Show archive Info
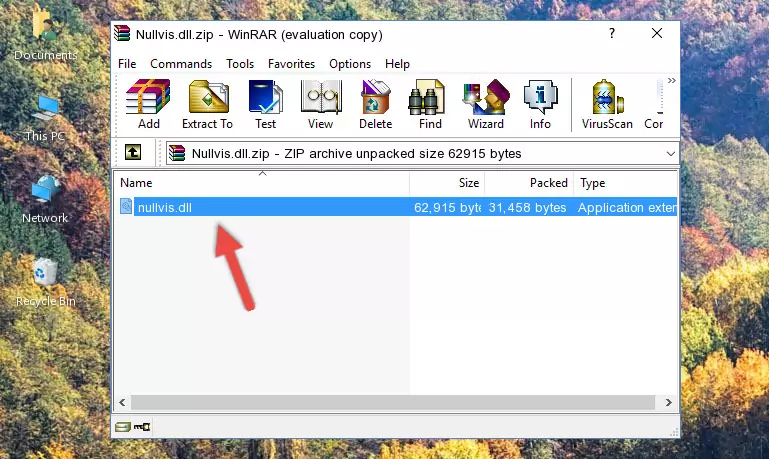 (540, 104)
